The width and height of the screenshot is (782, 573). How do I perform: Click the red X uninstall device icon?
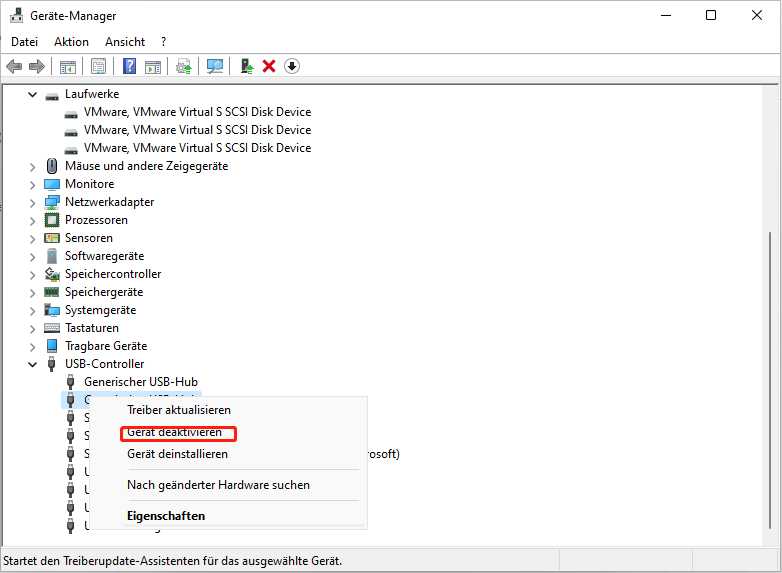(x=269, y=66)
